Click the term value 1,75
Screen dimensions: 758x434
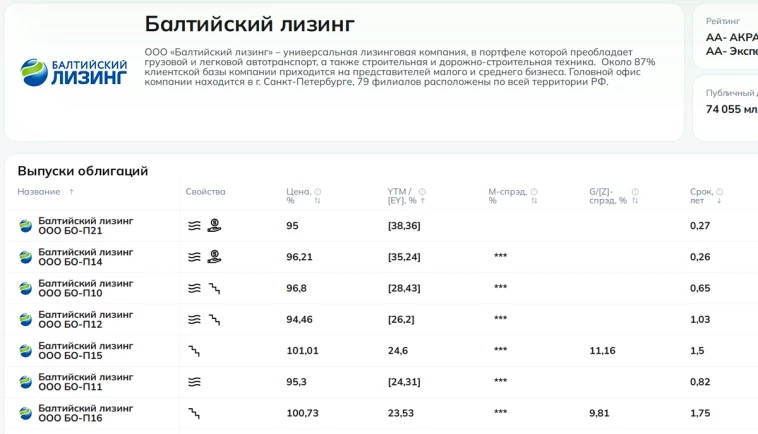[x=700, y=413]
